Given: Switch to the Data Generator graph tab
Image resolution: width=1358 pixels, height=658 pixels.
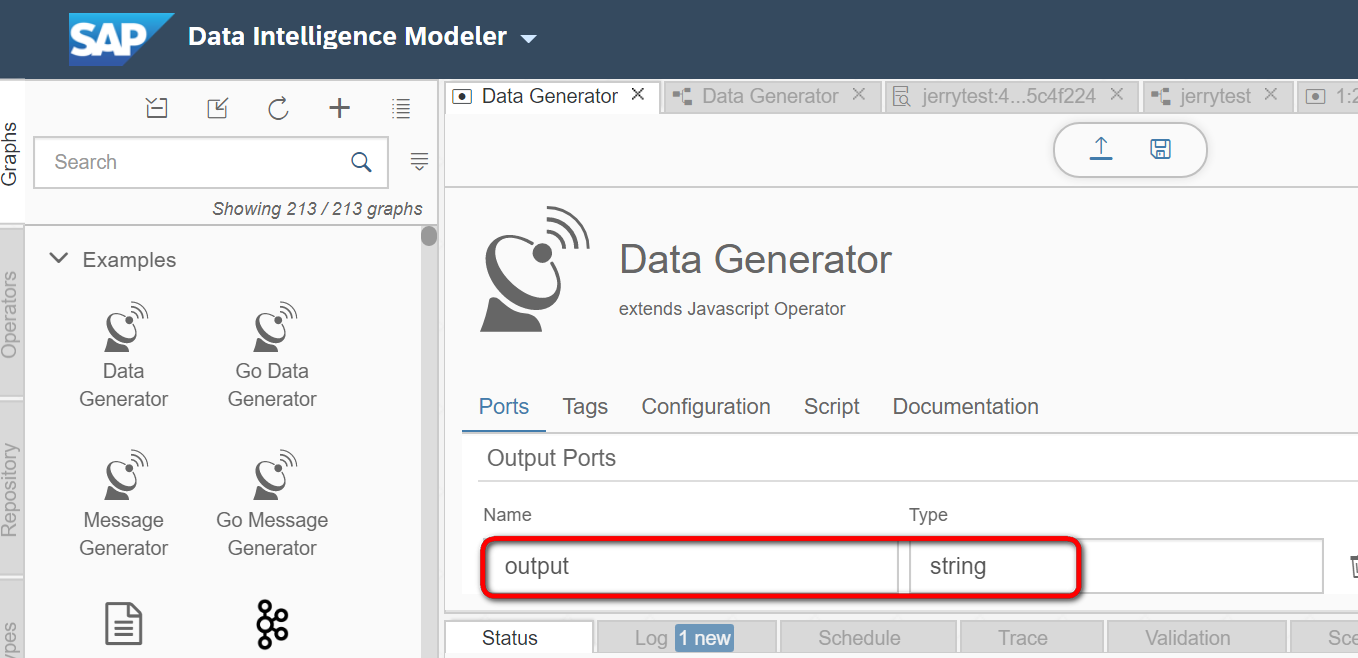Looking at the screenshot, I should pos(769,96).
